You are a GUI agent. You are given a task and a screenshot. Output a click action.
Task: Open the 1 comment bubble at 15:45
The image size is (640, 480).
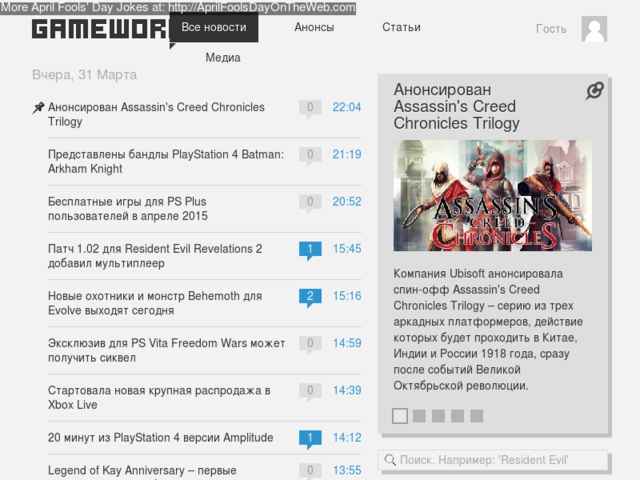pos(310,250)
